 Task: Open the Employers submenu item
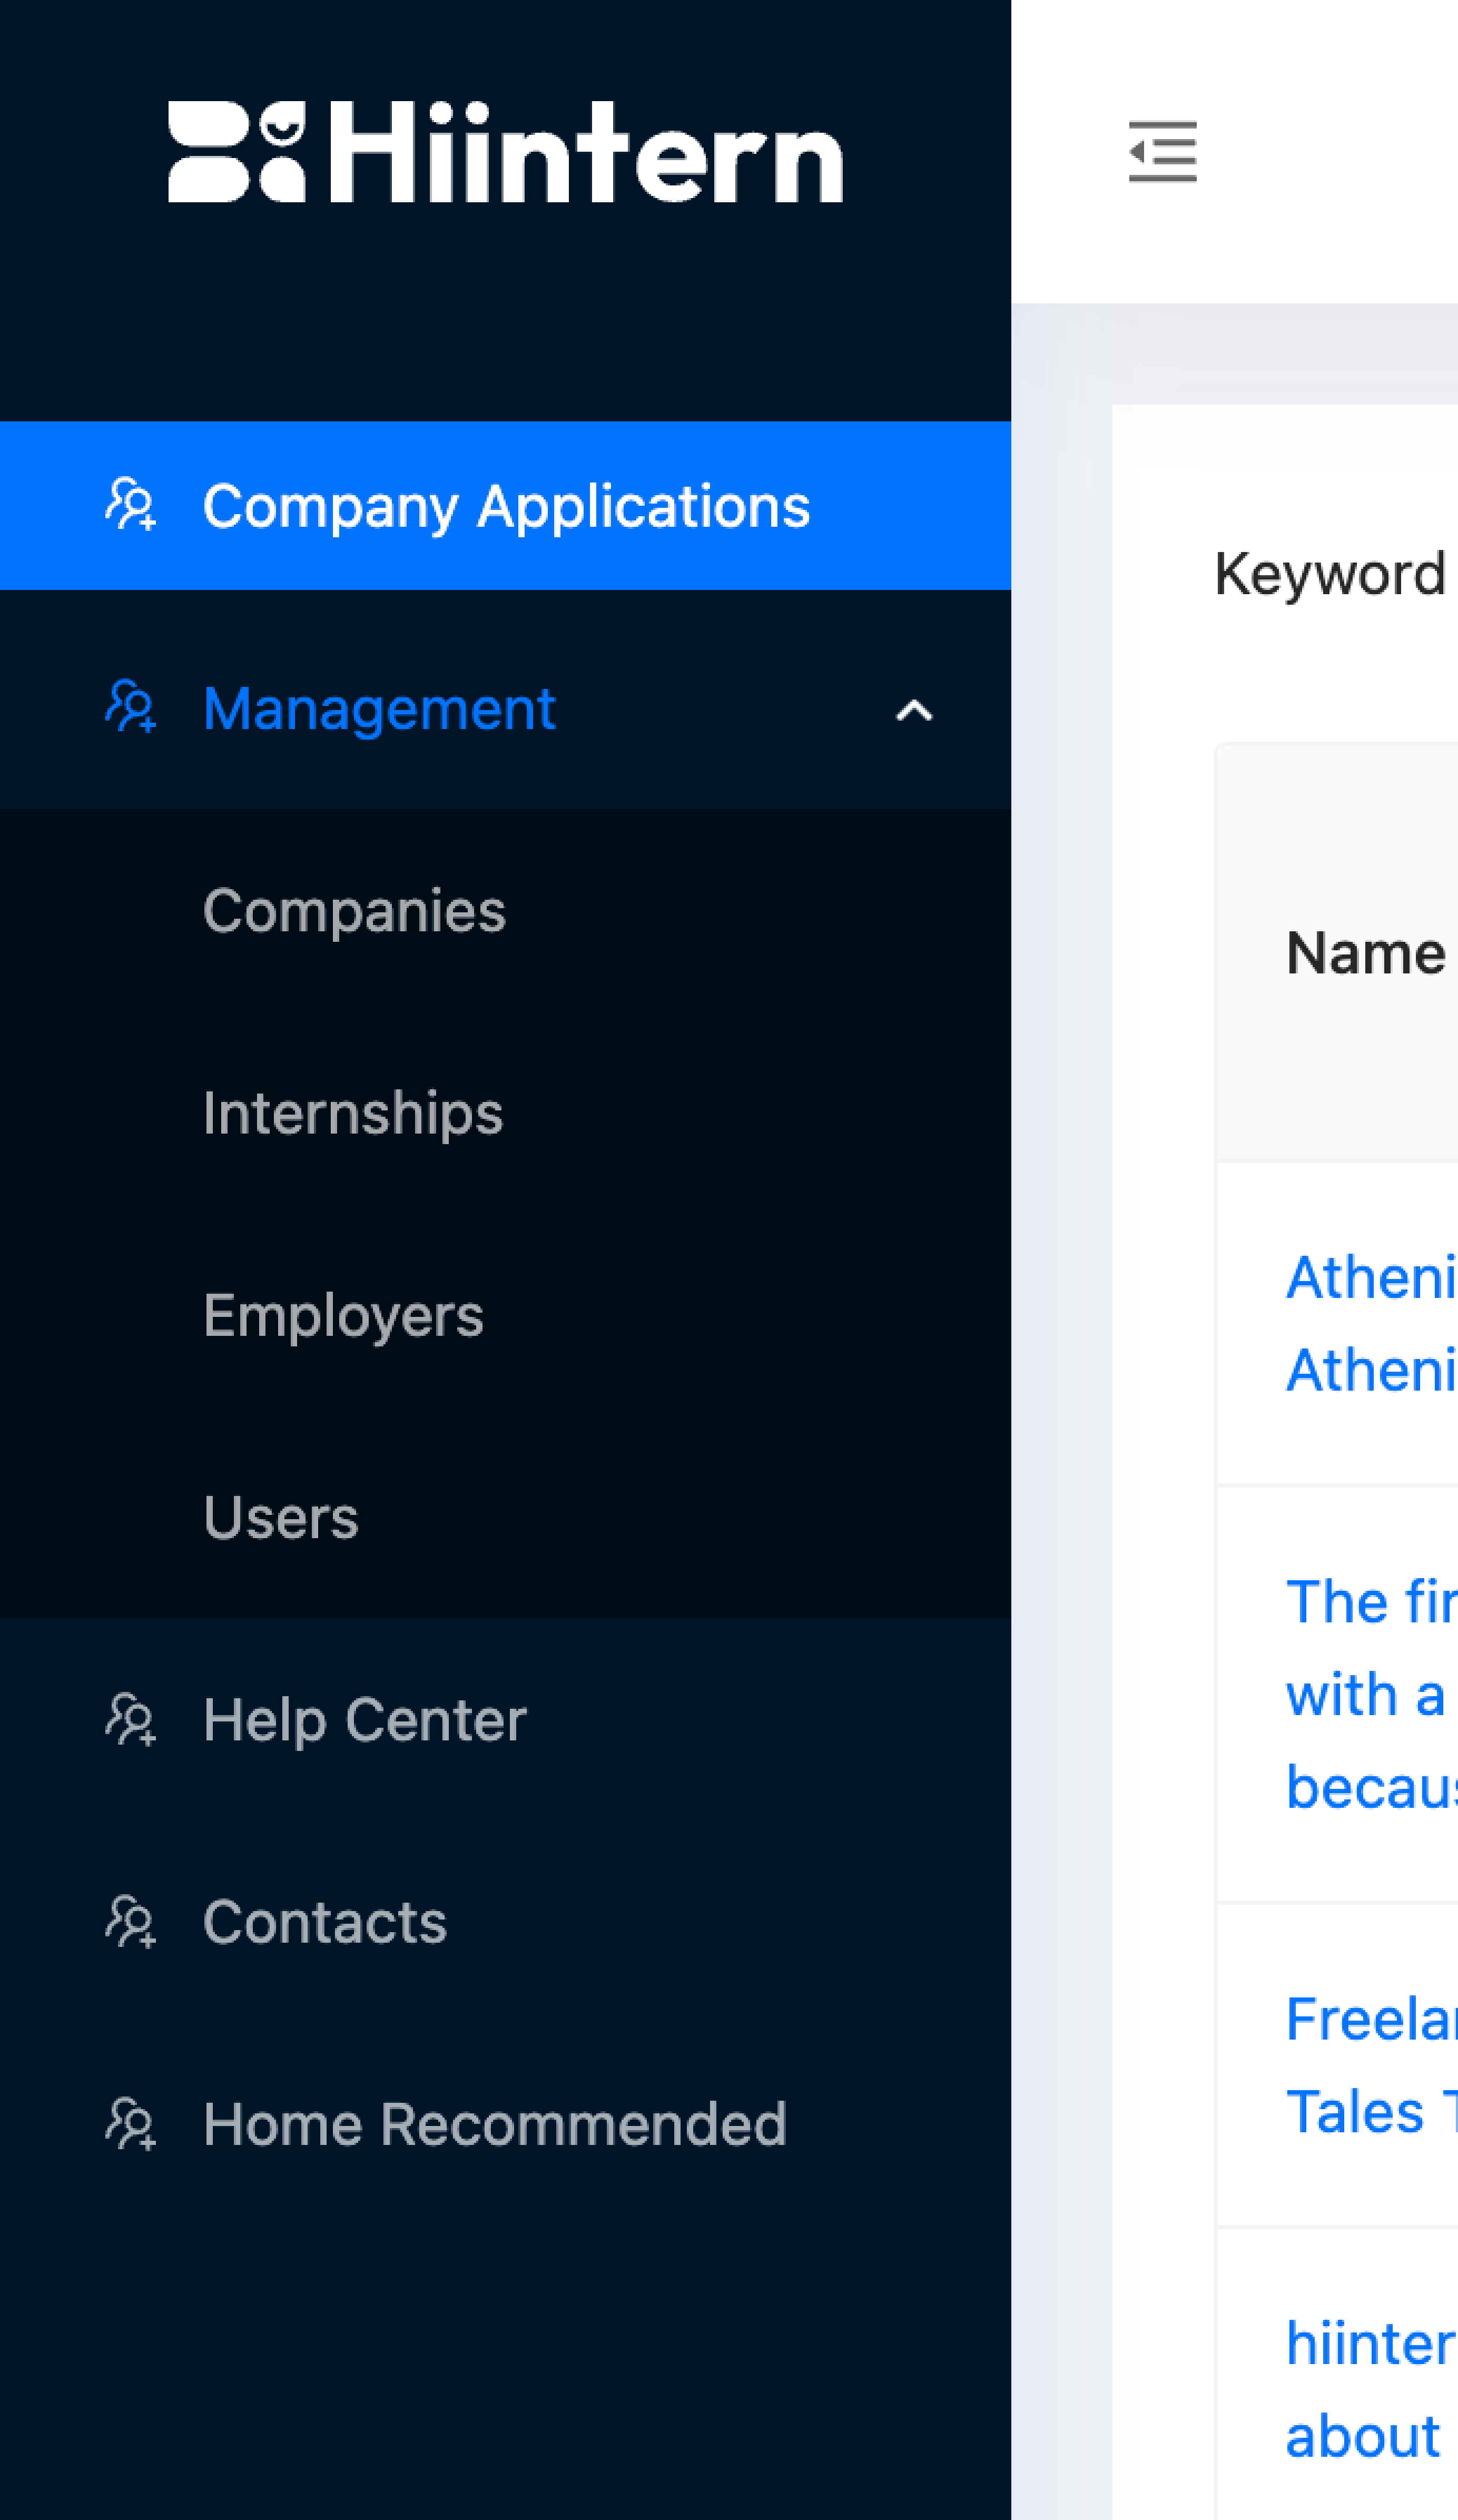click(505, 1315)
